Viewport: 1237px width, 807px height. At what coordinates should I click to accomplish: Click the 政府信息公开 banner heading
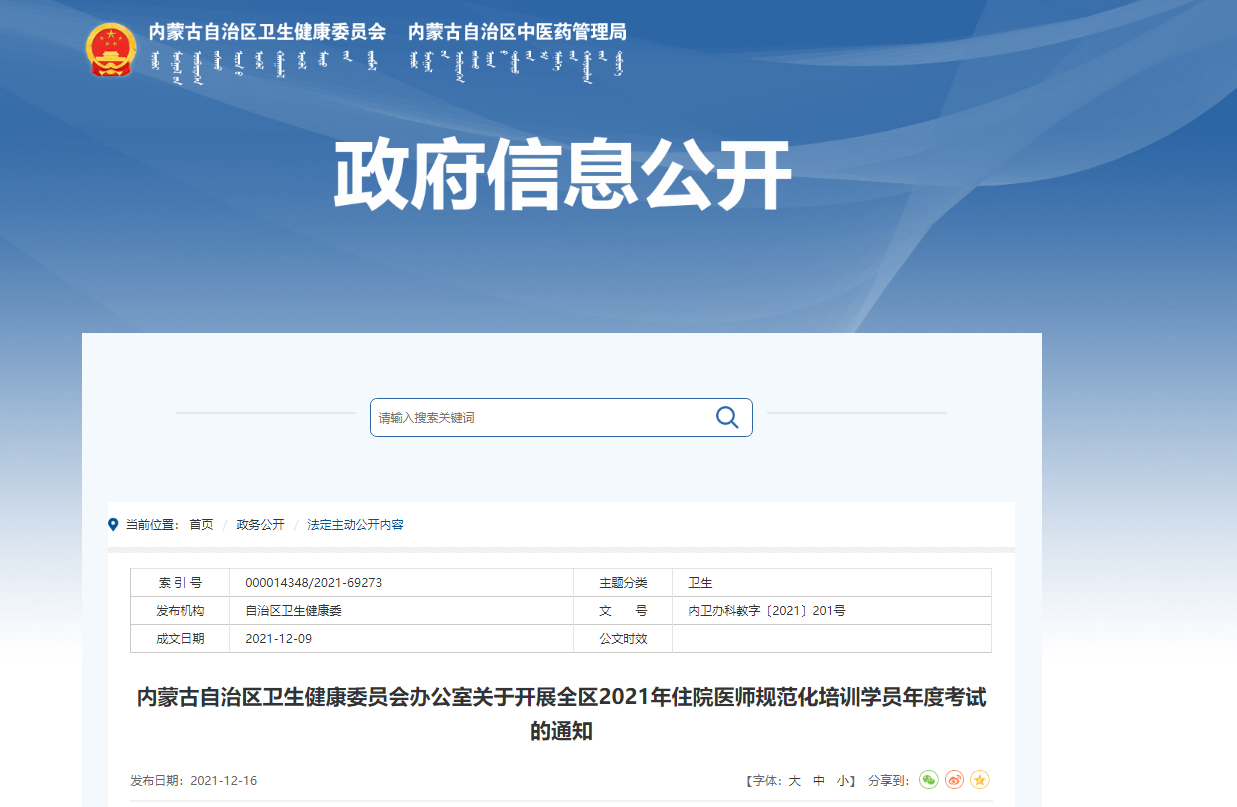tap(562, 176)
